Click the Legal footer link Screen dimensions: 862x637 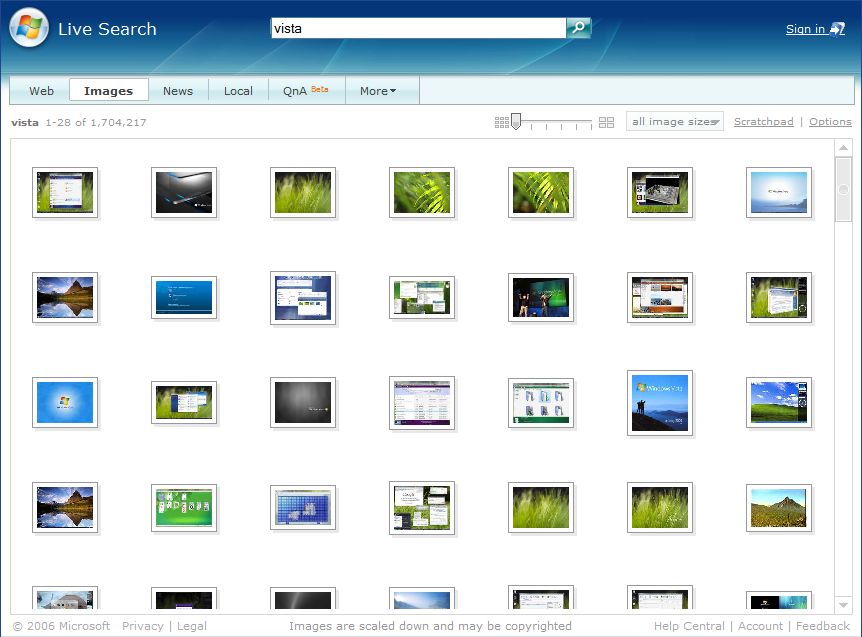click(x=191, y=626)
